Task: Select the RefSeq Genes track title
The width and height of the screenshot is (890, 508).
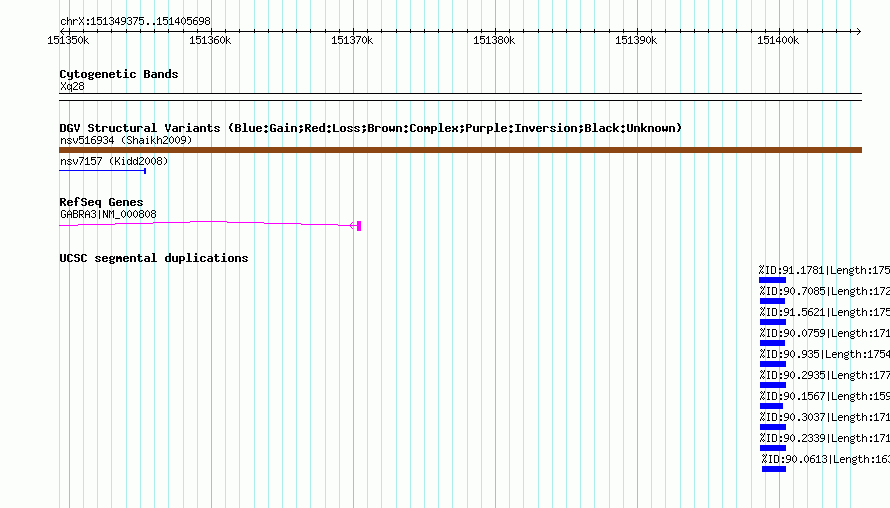Action: click(x=101, y=202)
